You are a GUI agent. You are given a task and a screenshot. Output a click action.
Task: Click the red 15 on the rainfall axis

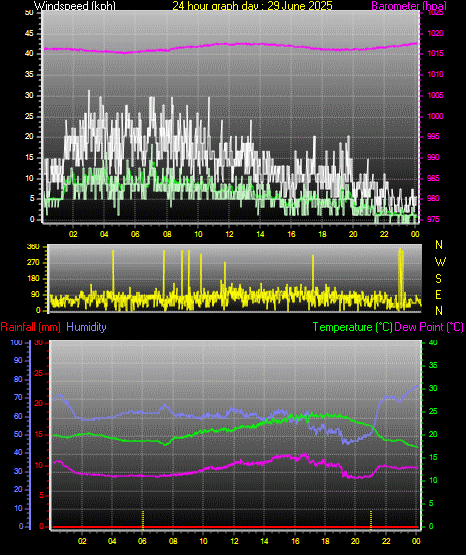coord(39,435)
